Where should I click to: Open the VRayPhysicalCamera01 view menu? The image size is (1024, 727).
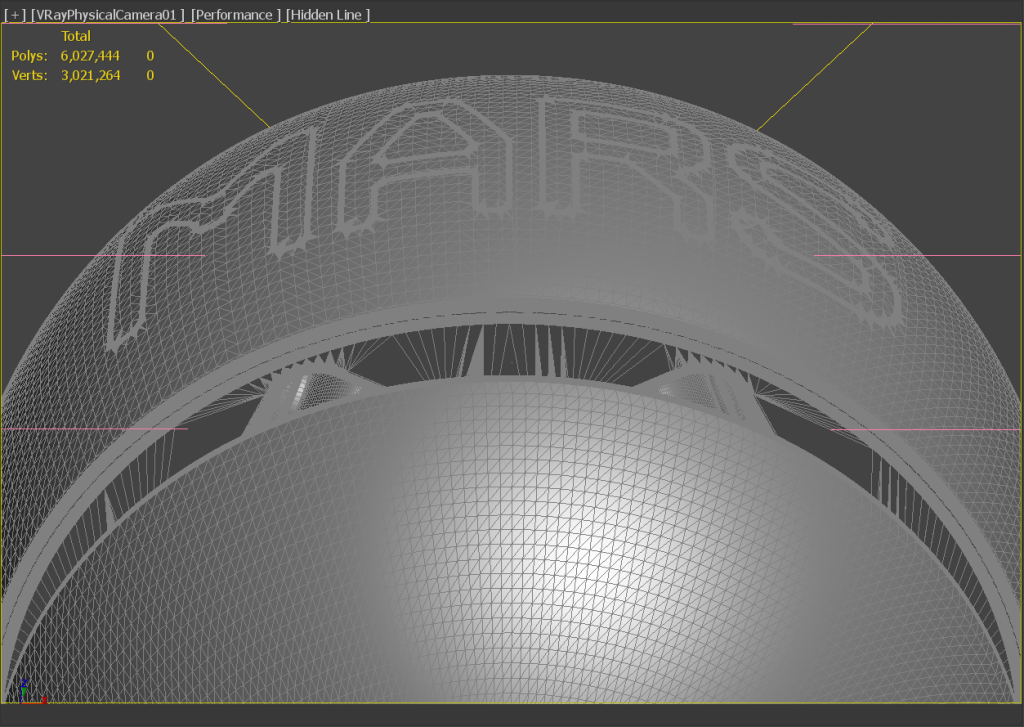pos(108,14)
